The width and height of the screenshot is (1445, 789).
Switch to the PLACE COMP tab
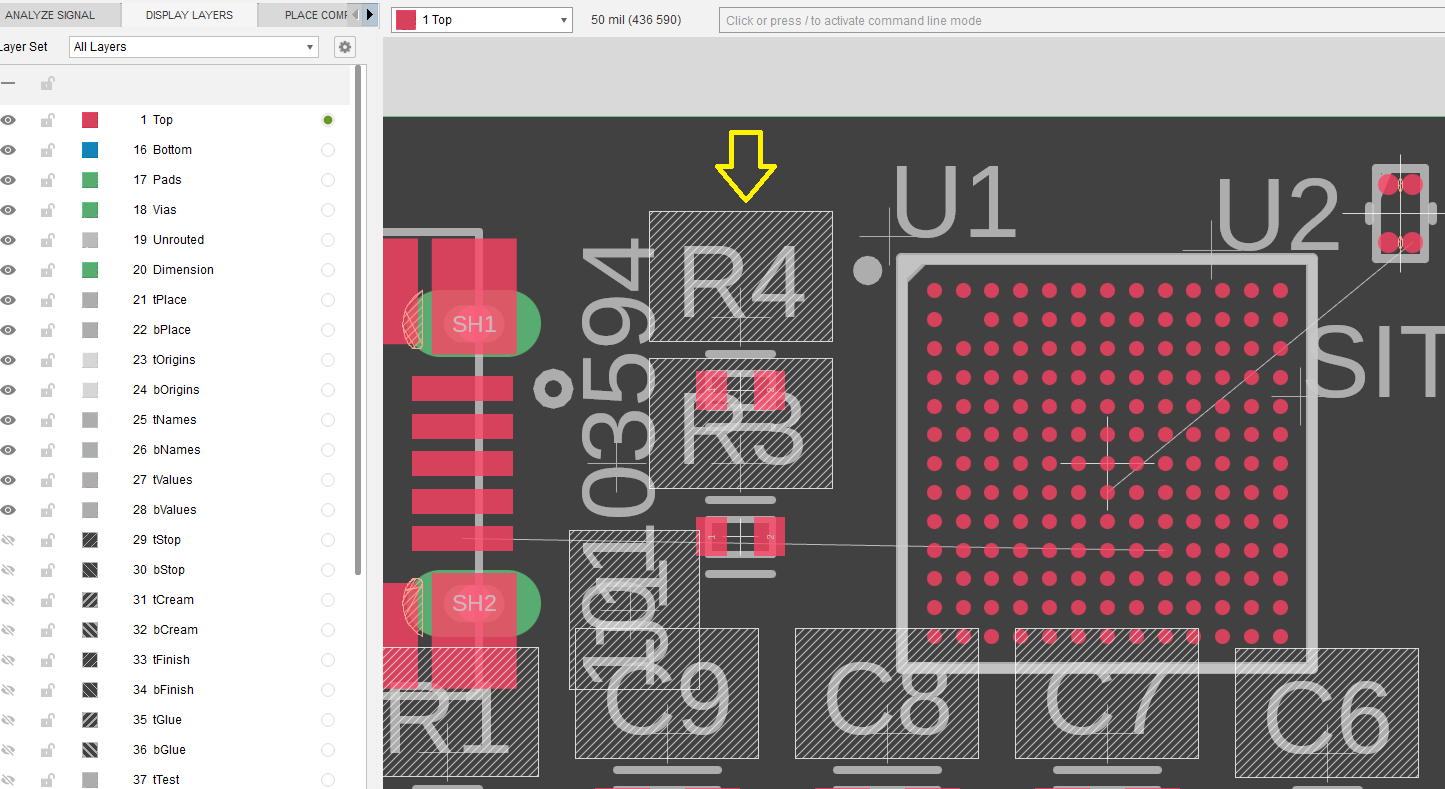(310, 14)
